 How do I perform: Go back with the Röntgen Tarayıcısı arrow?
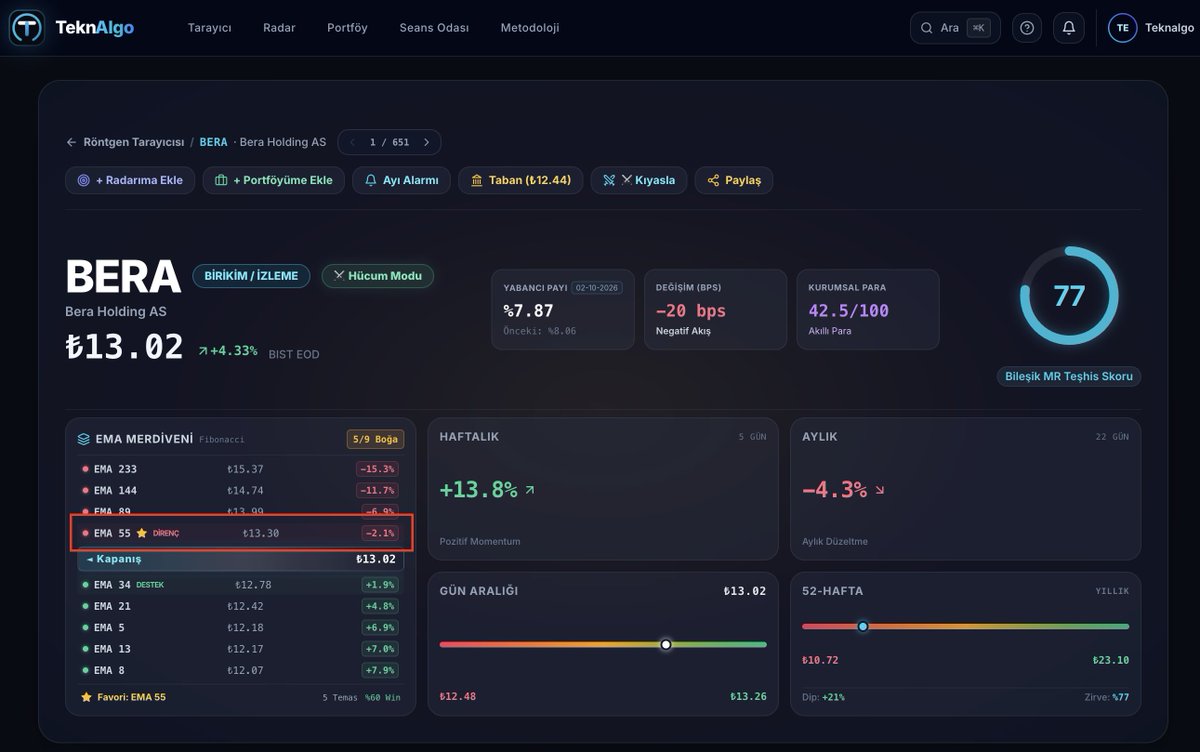71,142
